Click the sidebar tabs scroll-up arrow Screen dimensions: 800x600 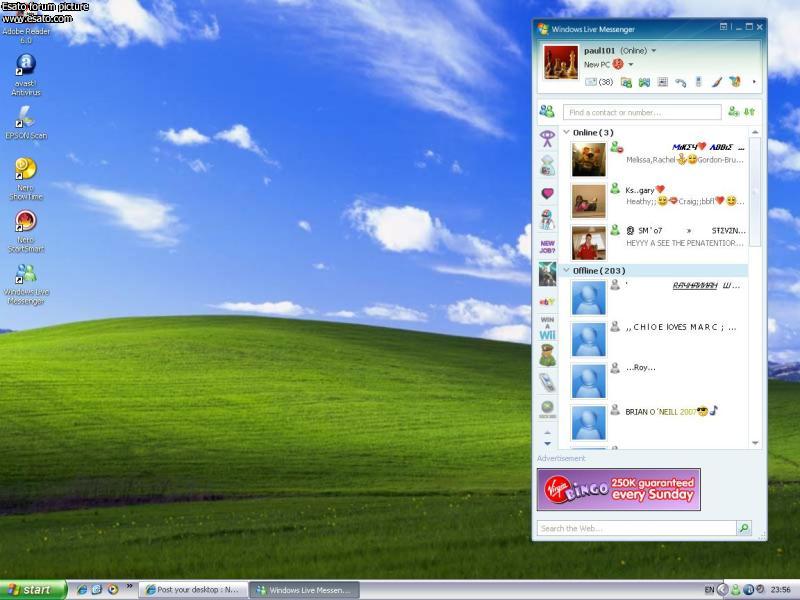(x=547, y=432)
